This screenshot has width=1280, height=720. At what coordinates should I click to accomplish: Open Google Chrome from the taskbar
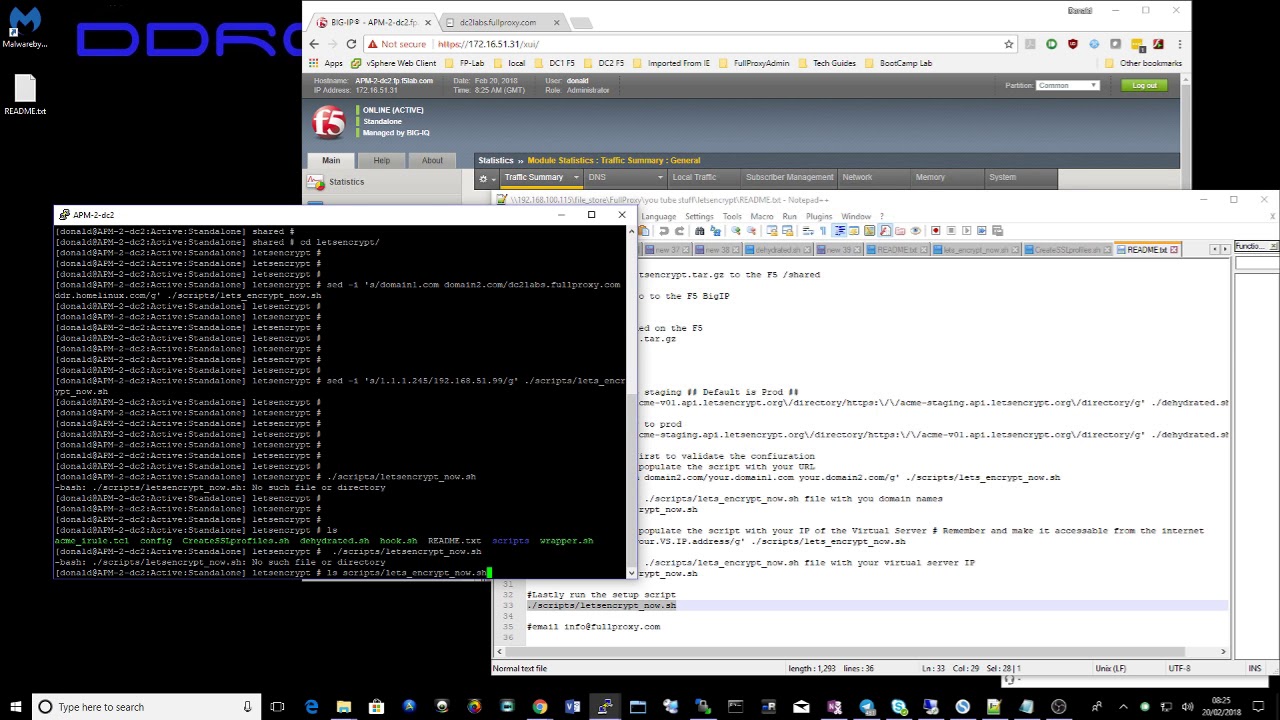point(540,707)
